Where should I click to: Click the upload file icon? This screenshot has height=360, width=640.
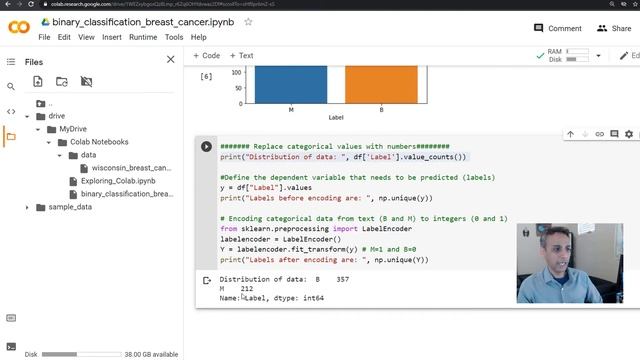pyautogui.click(x=38, y=81)
